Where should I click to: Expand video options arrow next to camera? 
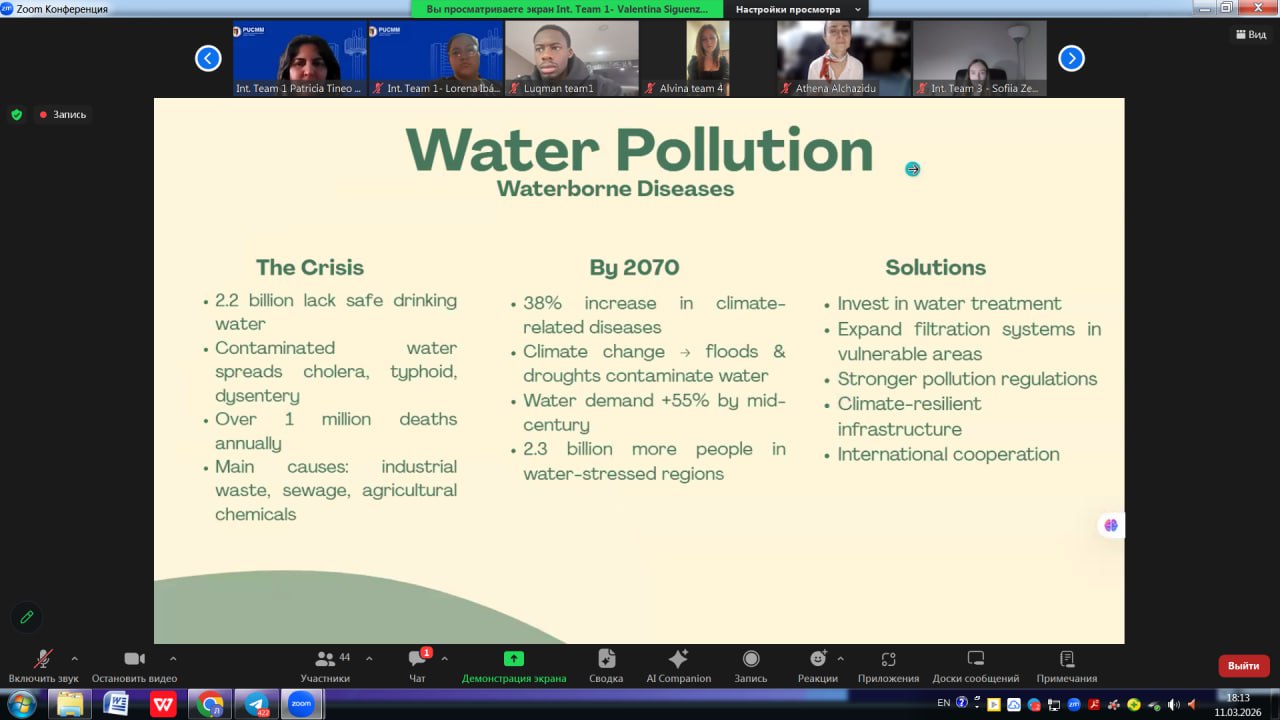[x=173, y=658]
